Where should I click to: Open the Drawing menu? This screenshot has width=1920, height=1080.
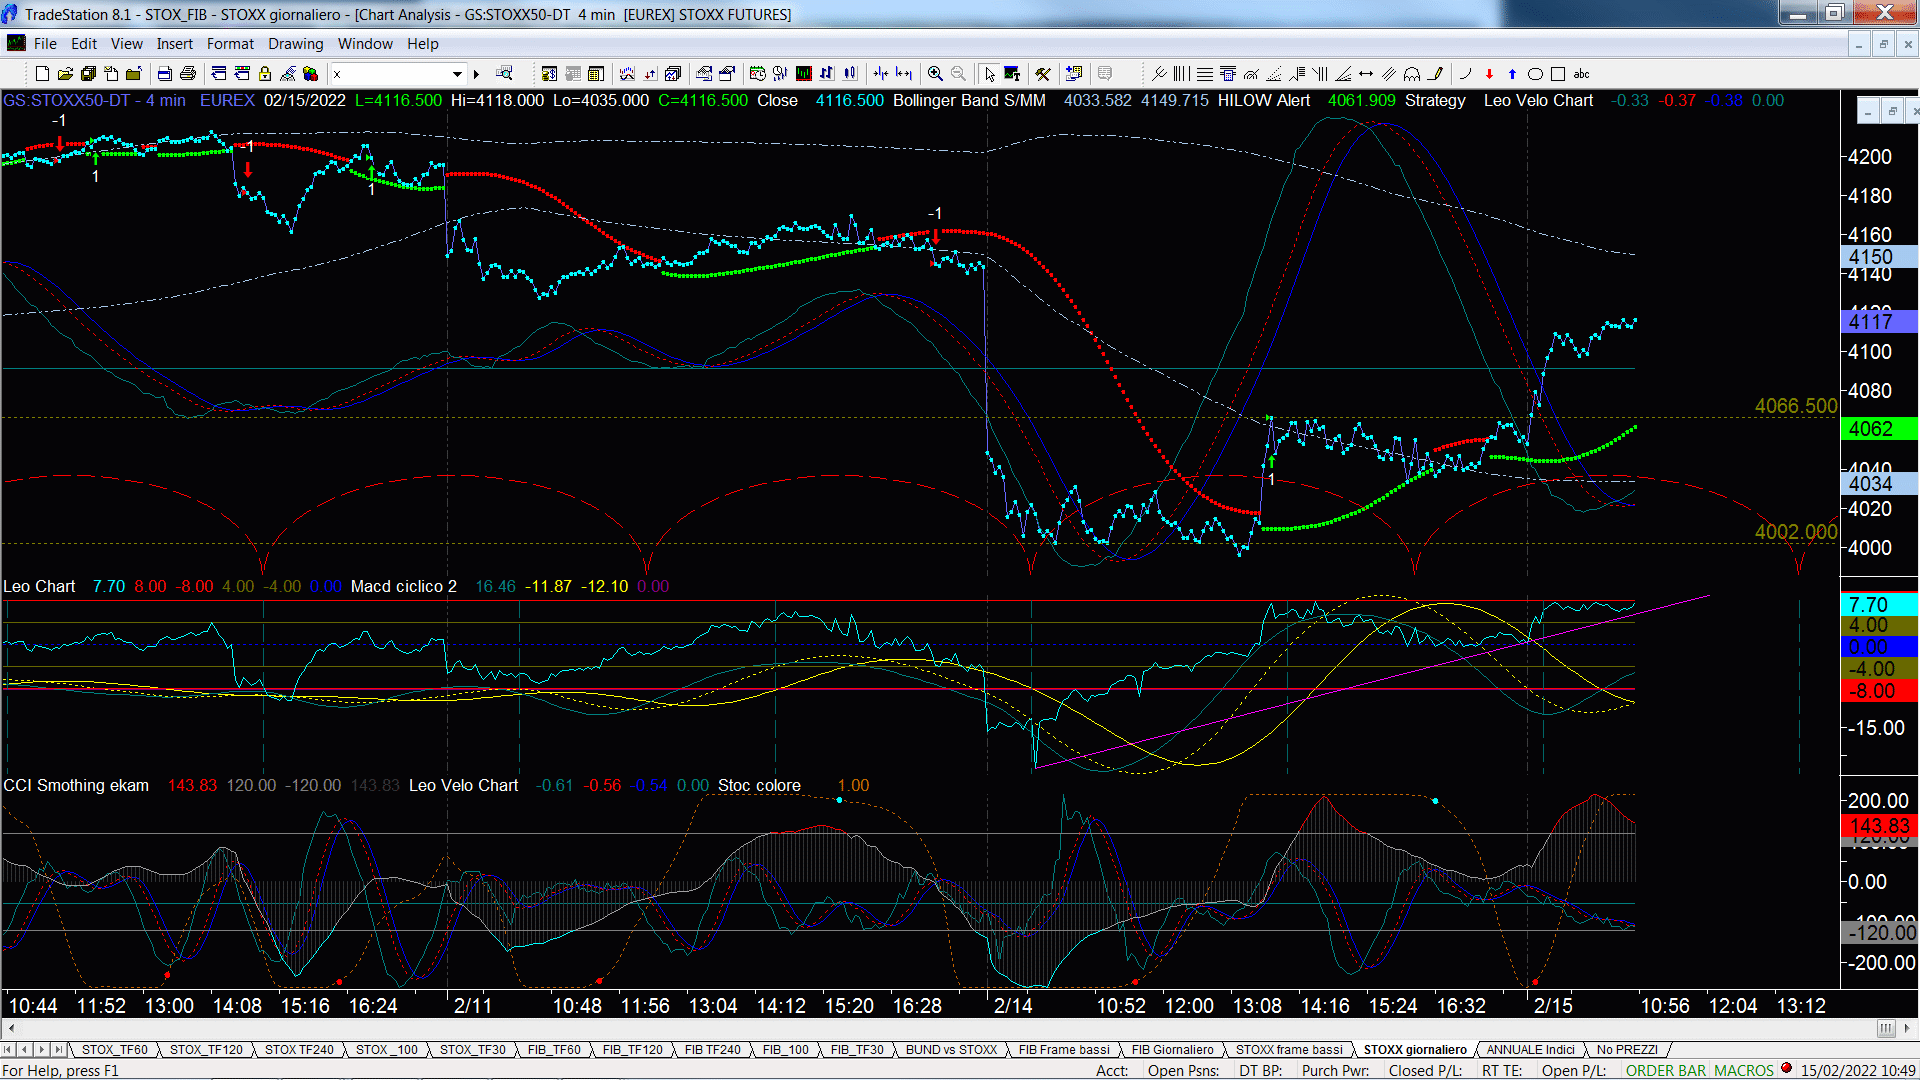point(295,44)
